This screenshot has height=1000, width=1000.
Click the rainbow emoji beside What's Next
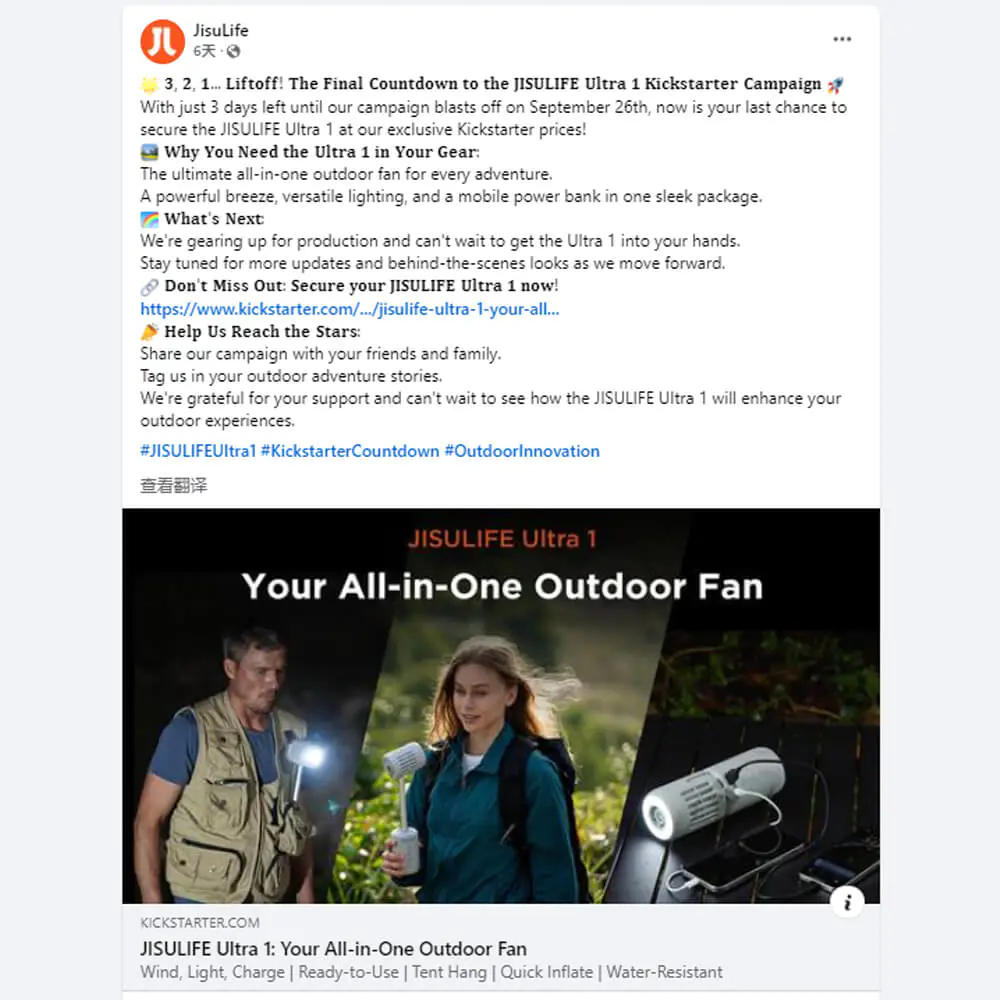tap(149, 220)
